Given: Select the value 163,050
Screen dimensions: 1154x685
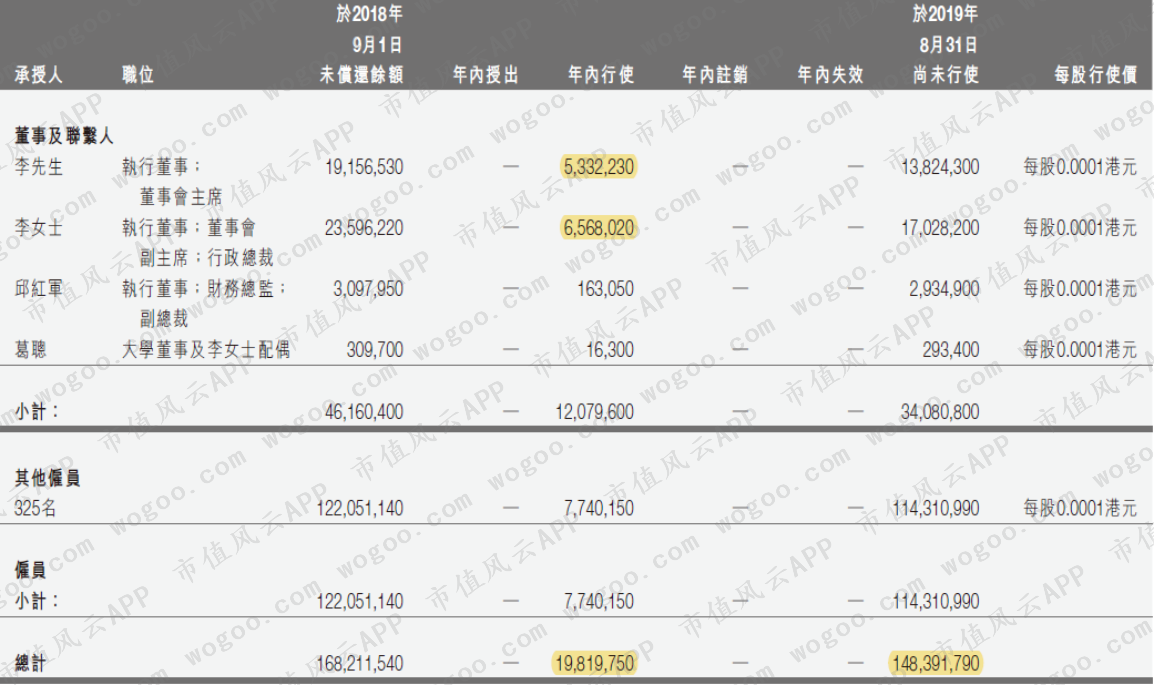Looking at the screenshot, I should point(605,289).
